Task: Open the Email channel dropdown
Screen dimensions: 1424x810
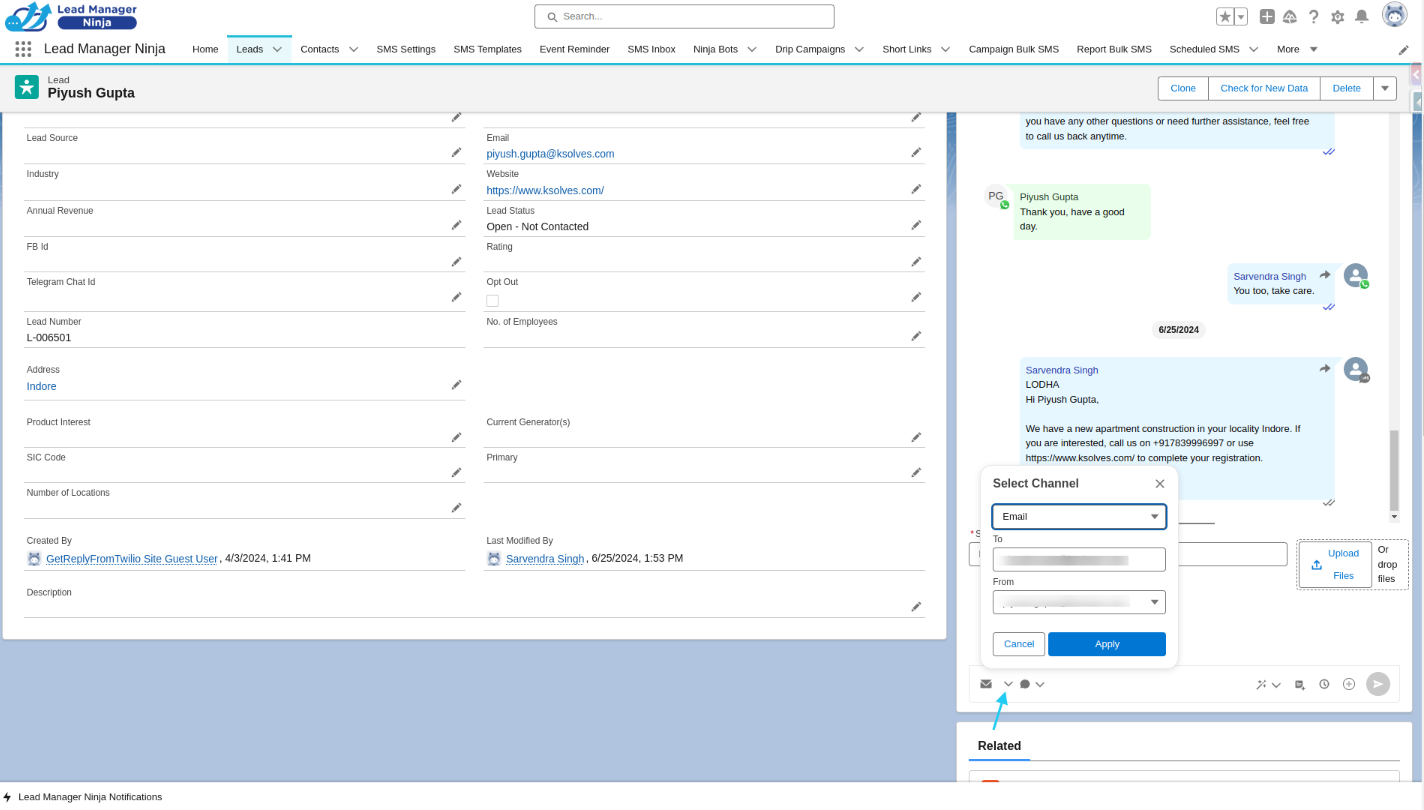Action: [1079, 517]
